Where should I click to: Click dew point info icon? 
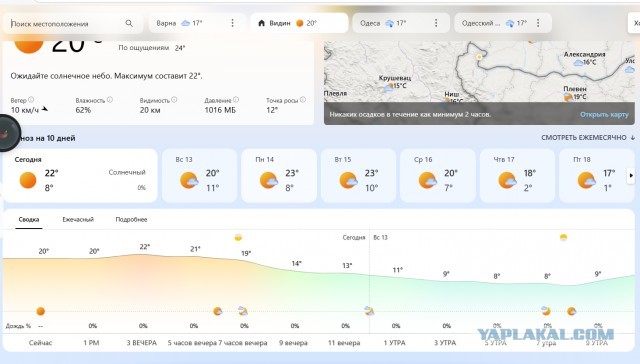(x=303, y=100)
